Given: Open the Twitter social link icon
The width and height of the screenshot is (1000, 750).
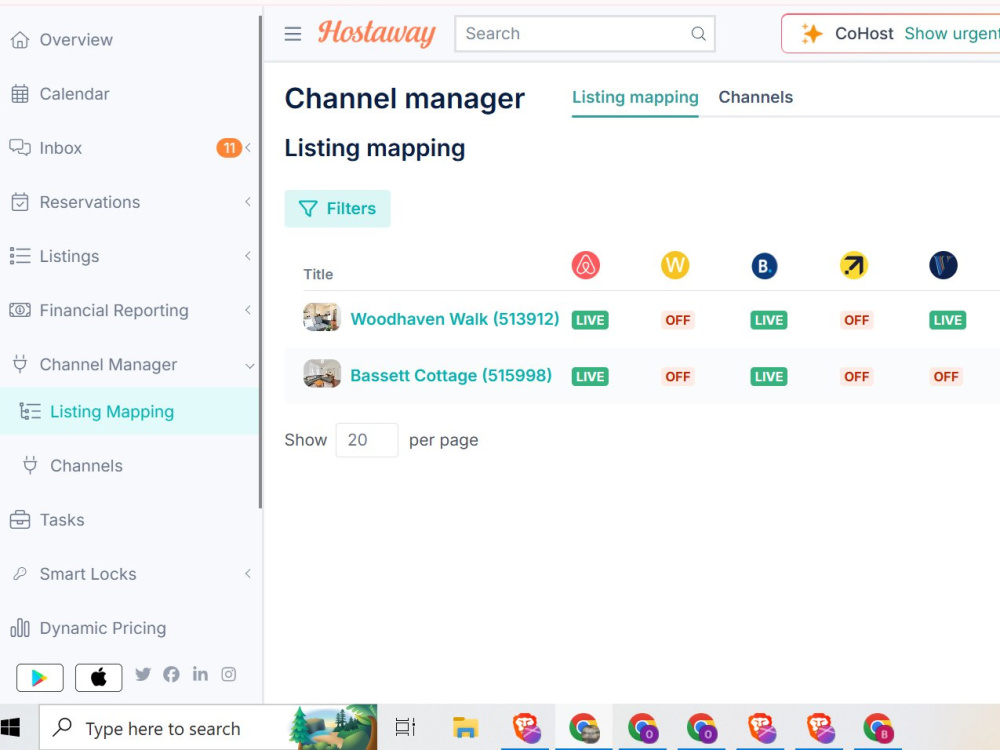Looking at the screenshot, I should tap(143, 674).
